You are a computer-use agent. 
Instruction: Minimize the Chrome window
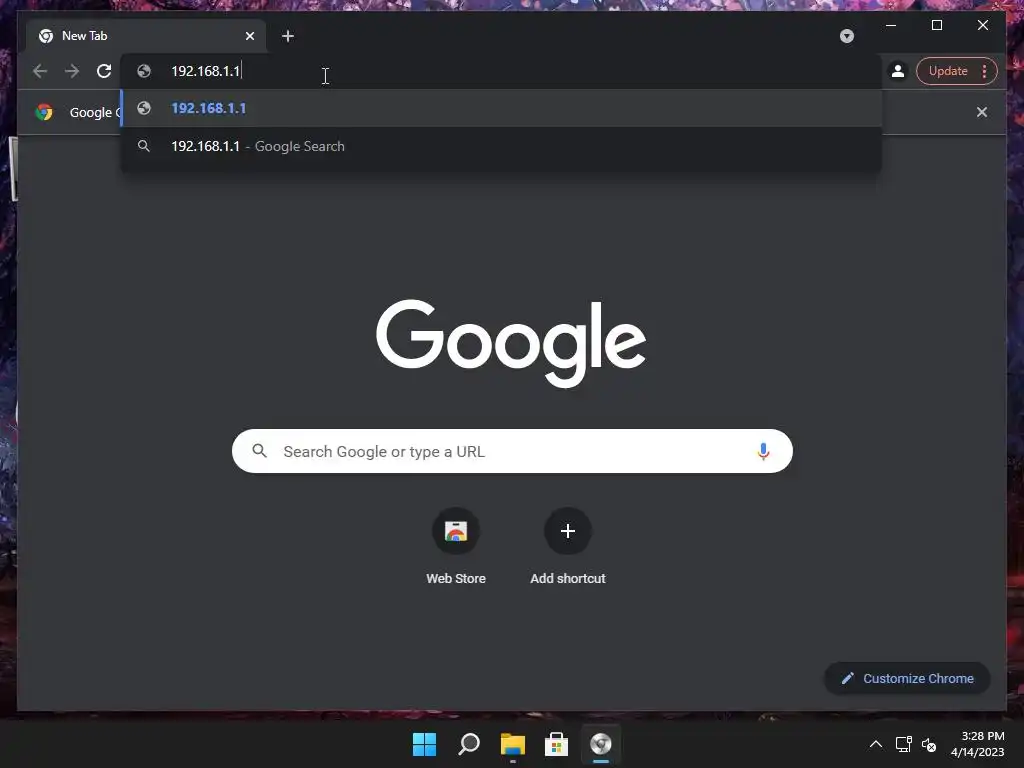(891, 25)
